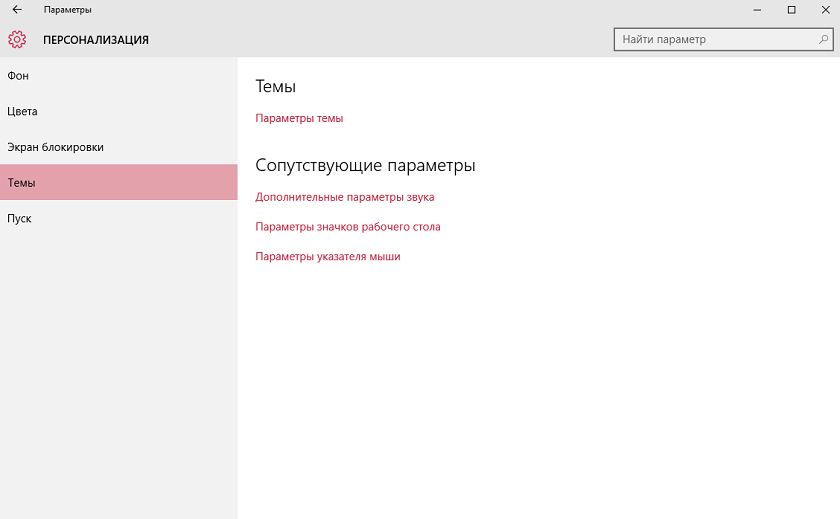Click the Параметры window title text

point(68,10)
